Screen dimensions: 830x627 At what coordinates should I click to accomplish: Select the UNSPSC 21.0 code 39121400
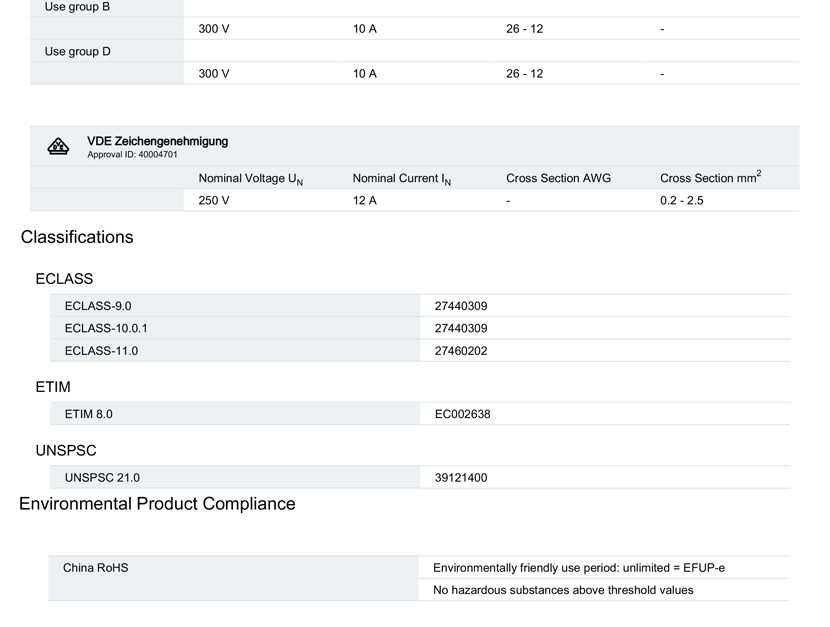461,477
